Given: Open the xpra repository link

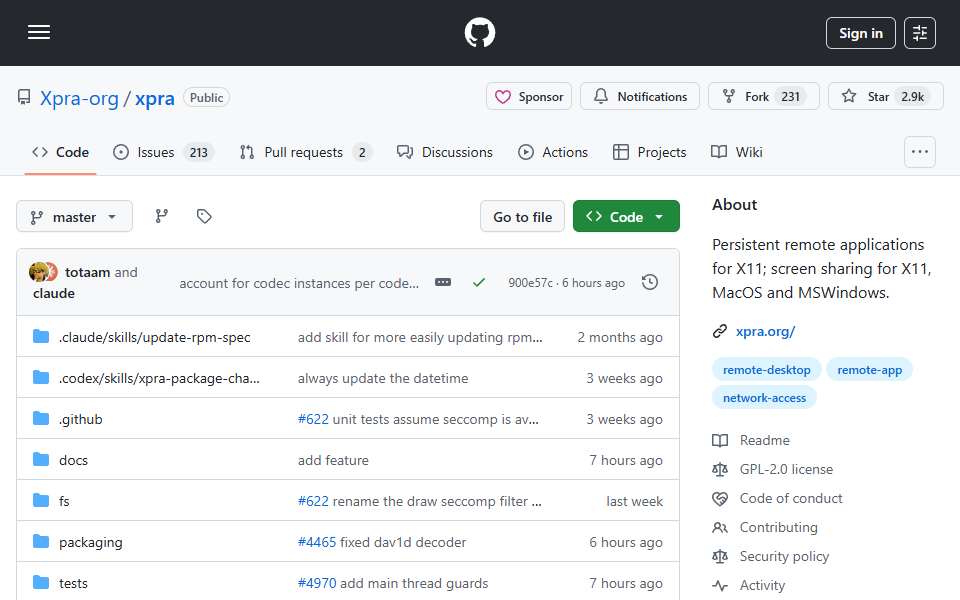Looking at the screenshot, I should (154, 98).
